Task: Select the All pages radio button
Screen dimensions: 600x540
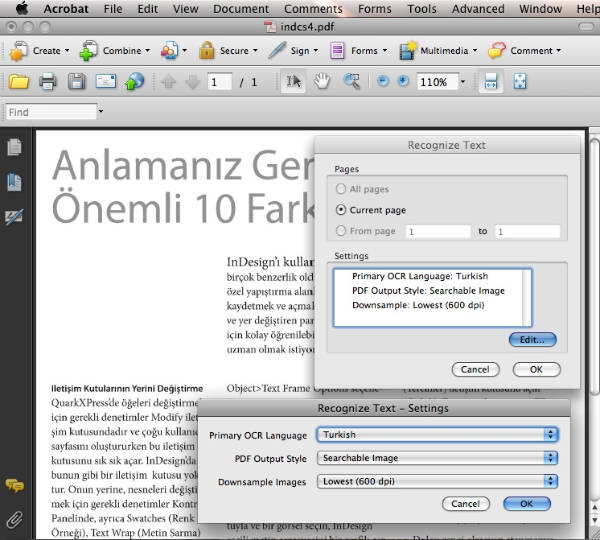Action: point(341,189)
